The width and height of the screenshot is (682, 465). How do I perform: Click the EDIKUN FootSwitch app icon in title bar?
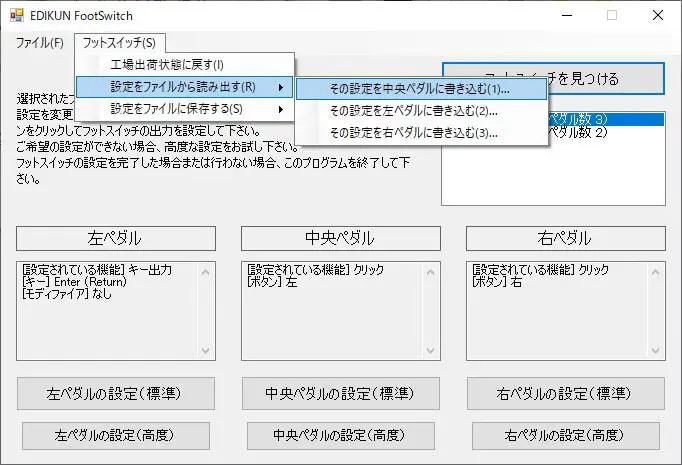click(17, 15)
